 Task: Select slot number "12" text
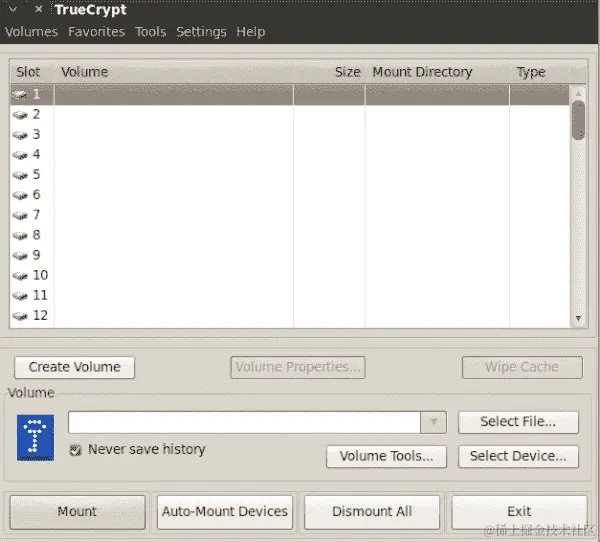click(40, 315)
